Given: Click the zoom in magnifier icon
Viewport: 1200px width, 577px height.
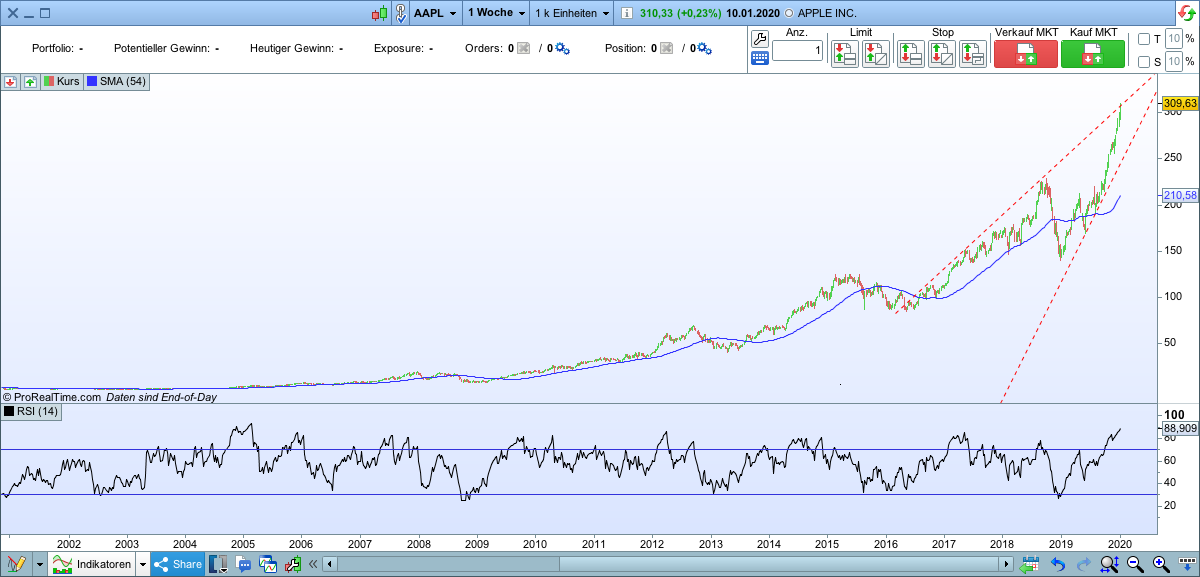Looking at the screenshot, I should tap(1161, 564).
